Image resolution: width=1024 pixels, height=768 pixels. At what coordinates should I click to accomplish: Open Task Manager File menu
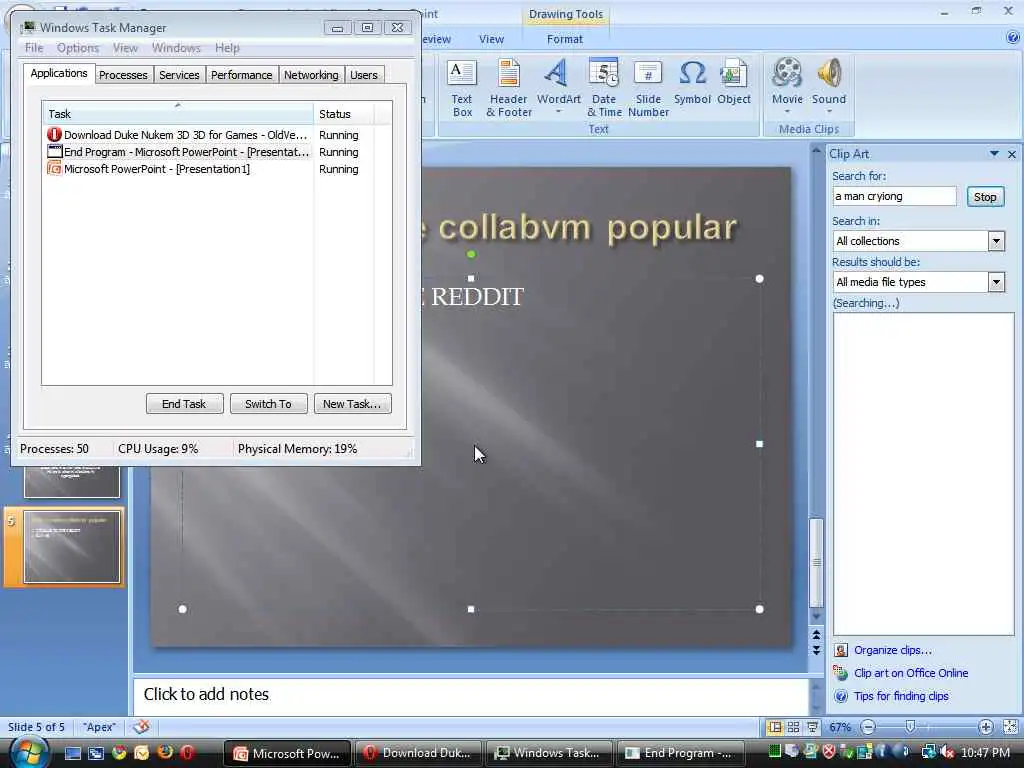point(34,48)
